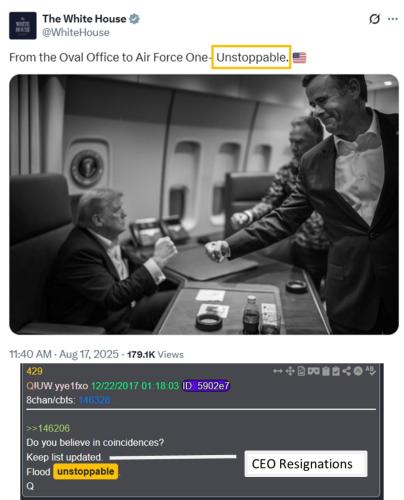The width and height of the screenshot is (404, 500).
Task: Click the share icon in post toolbar
Action: [x=347, y=371]
